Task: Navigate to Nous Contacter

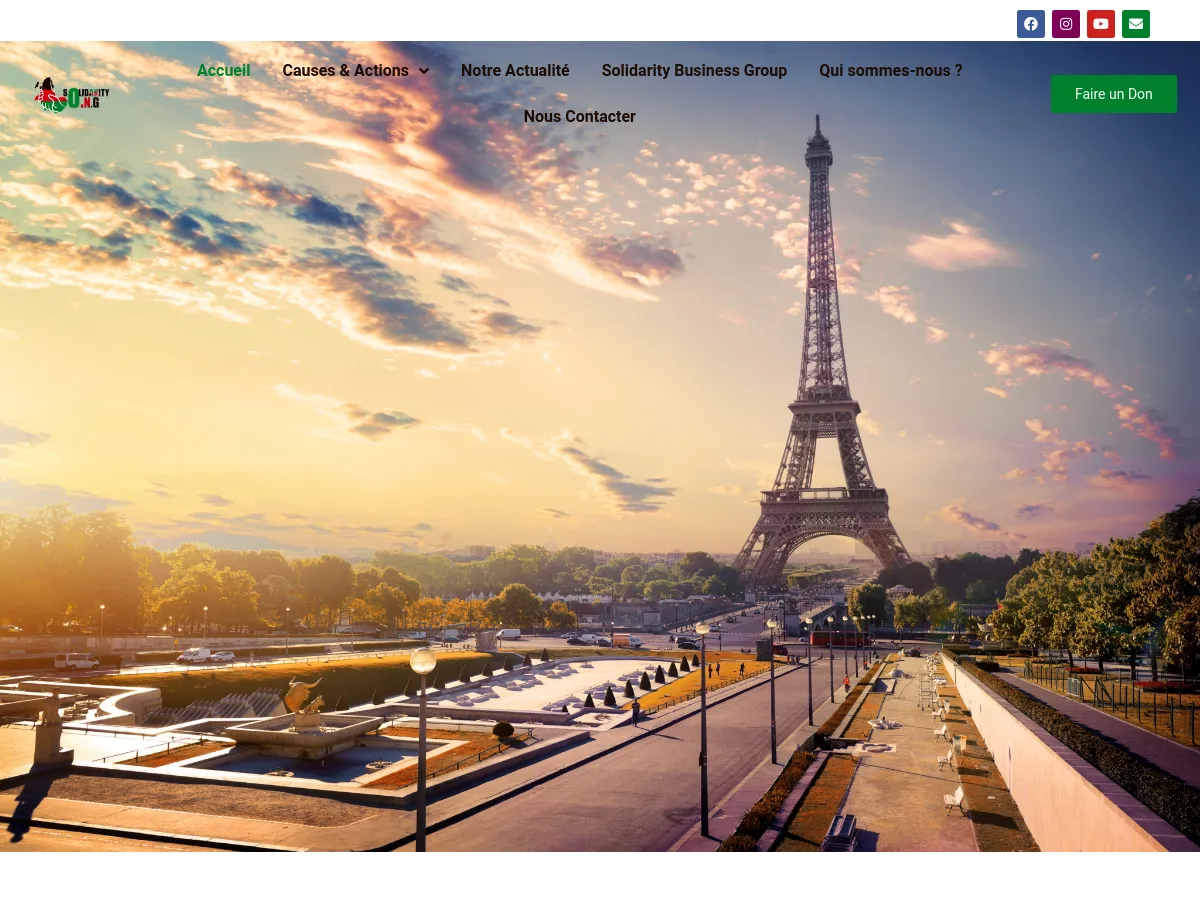Action: (x=579, y=117)
